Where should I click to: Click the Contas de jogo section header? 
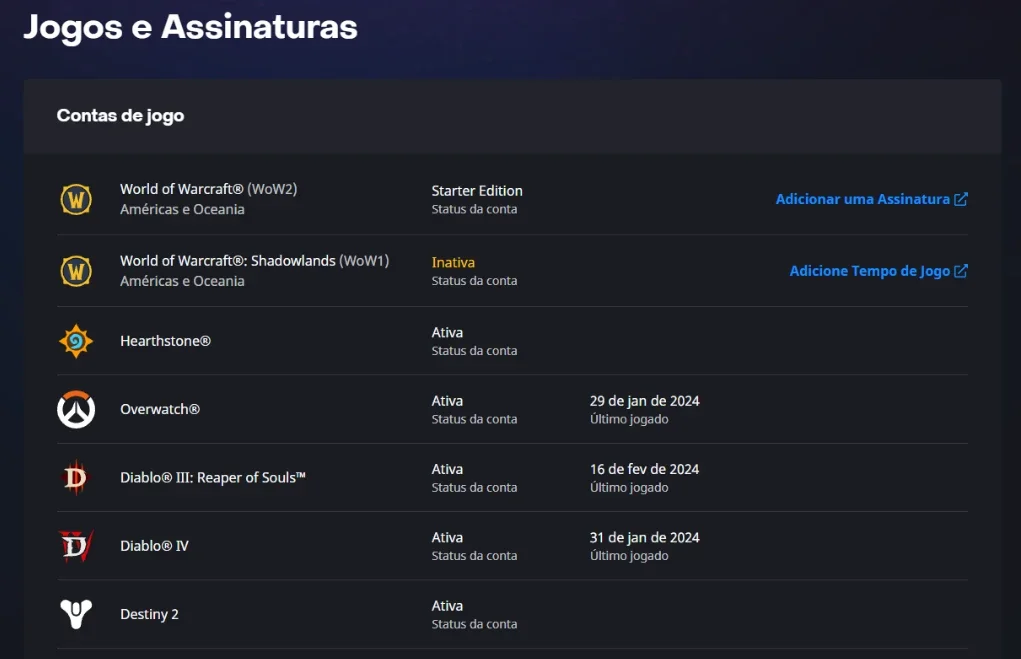click(120, 116)
